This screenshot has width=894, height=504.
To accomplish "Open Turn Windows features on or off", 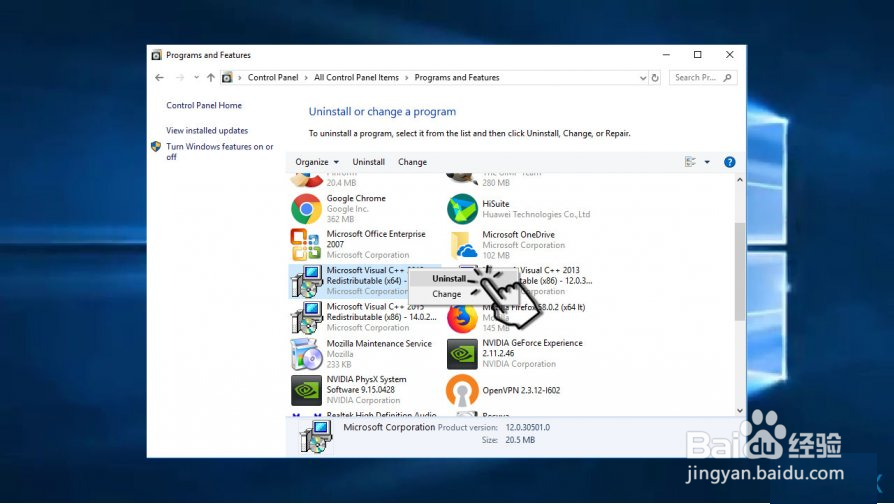I will (x=220, y=152).
